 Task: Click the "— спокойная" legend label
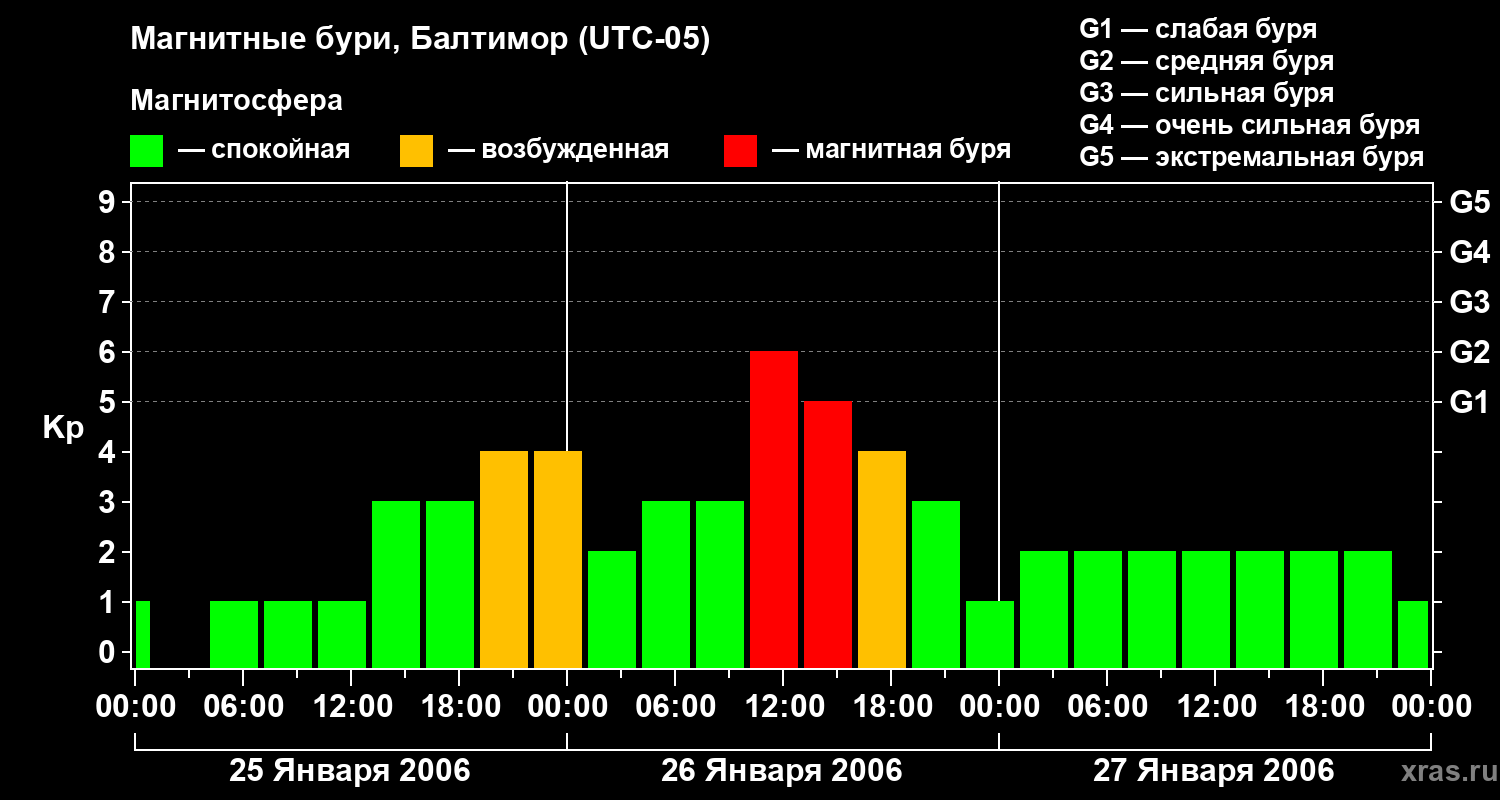point(264,150)
